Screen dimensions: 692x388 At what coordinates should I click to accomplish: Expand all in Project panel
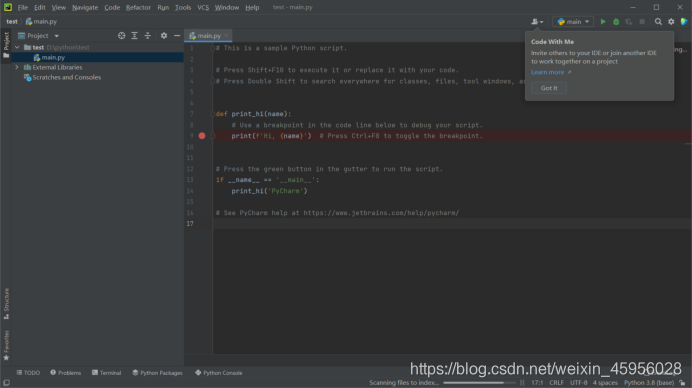[135, 36]
